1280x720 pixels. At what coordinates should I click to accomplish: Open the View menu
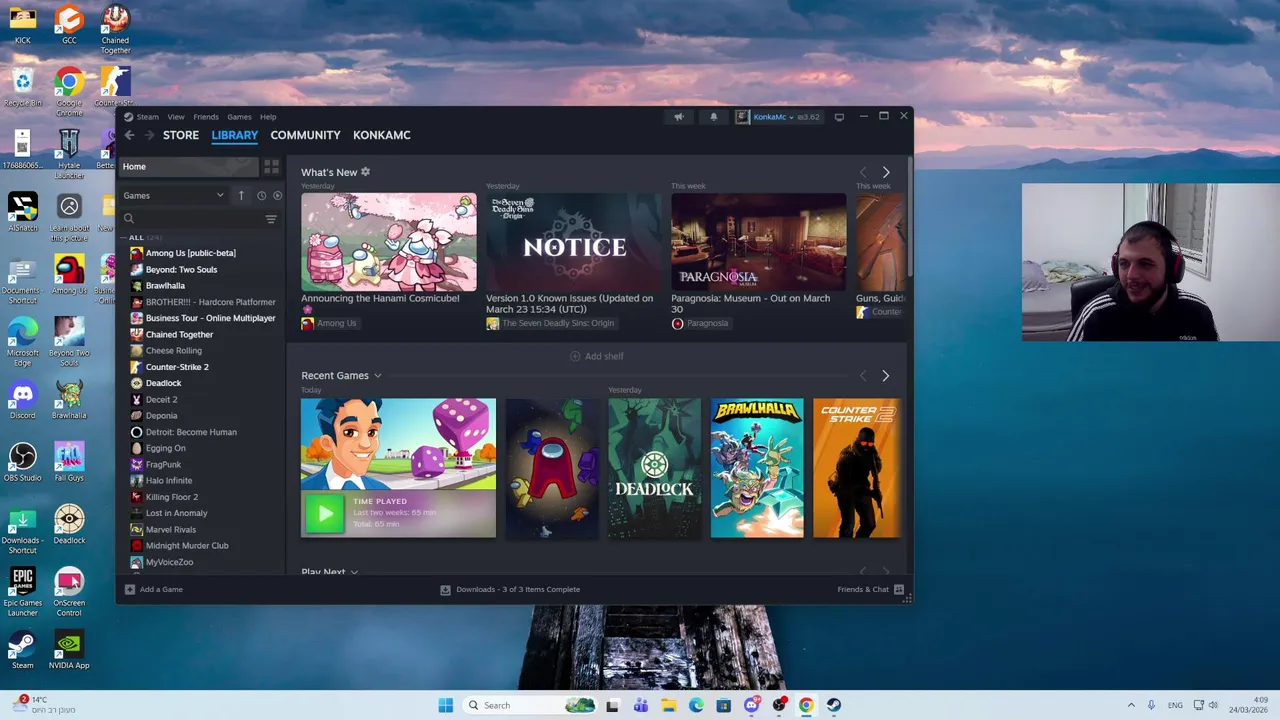coord(176,117)
